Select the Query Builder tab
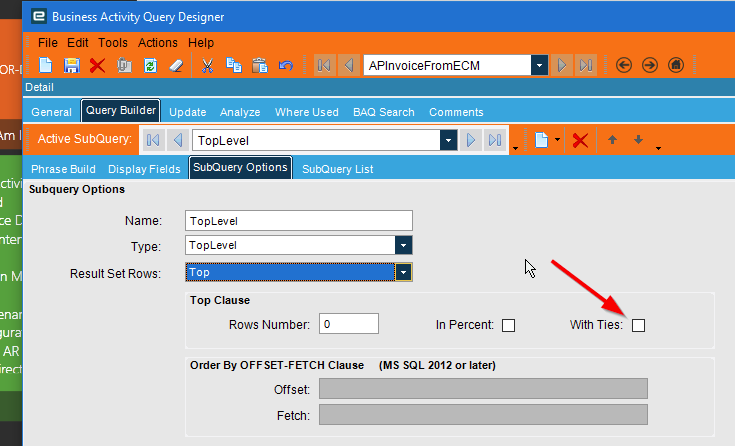Screen dimensions: 735x446 click(x=120, y=110)
